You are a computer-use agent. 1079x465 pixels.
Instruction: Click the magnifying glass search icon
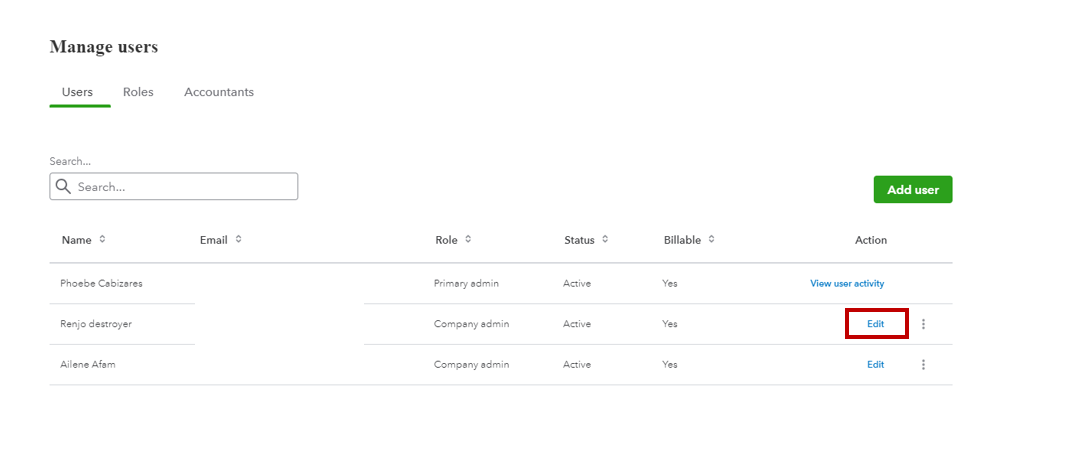point(63,187)
